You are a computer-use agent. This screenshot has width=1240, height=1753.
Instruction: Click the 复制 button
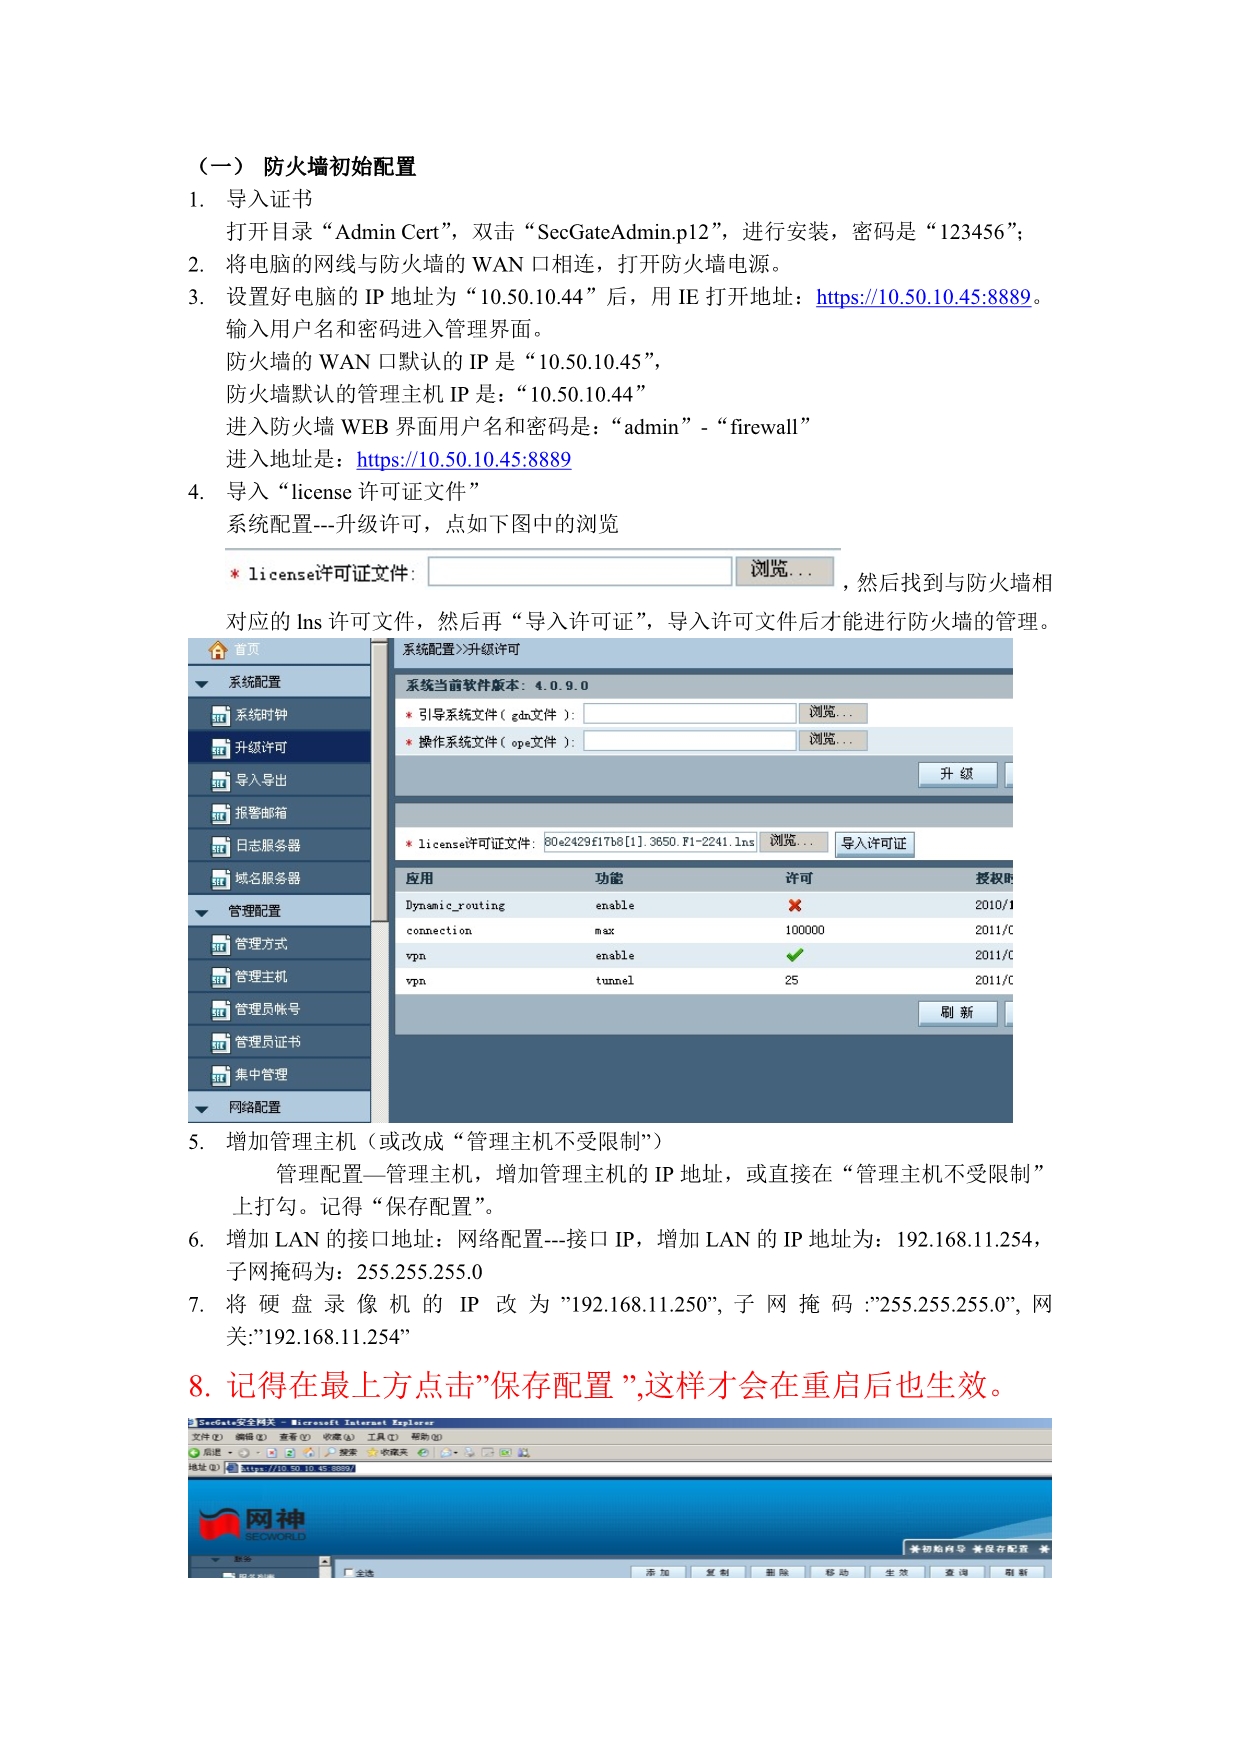tap(718, 1573)
